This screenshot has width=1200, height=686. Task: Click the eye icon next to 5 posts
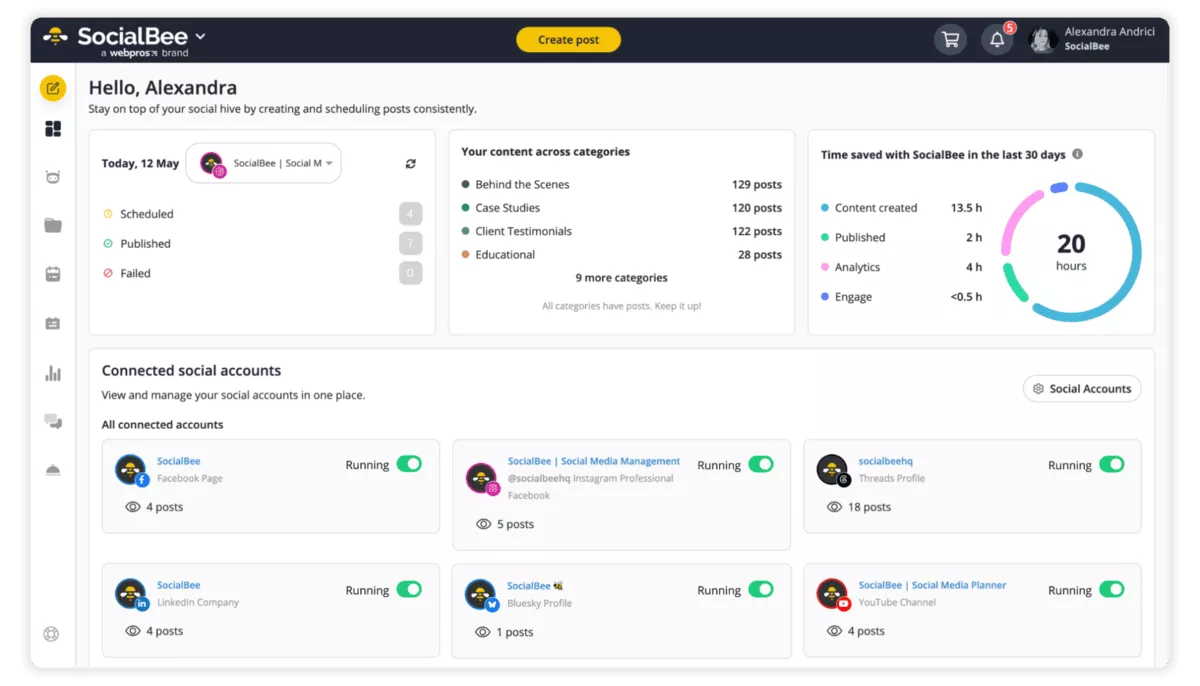[483, 524]
